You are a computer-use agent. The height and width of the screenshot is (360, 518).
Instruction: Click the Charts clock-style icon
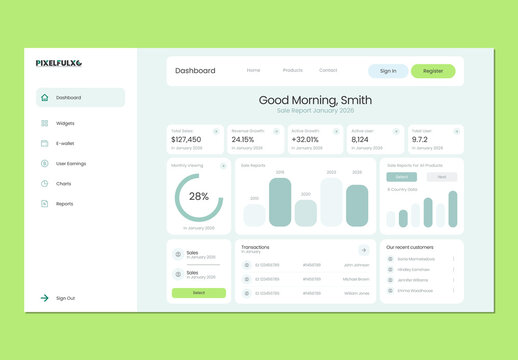pyautogui.click(x=44, y=183)
